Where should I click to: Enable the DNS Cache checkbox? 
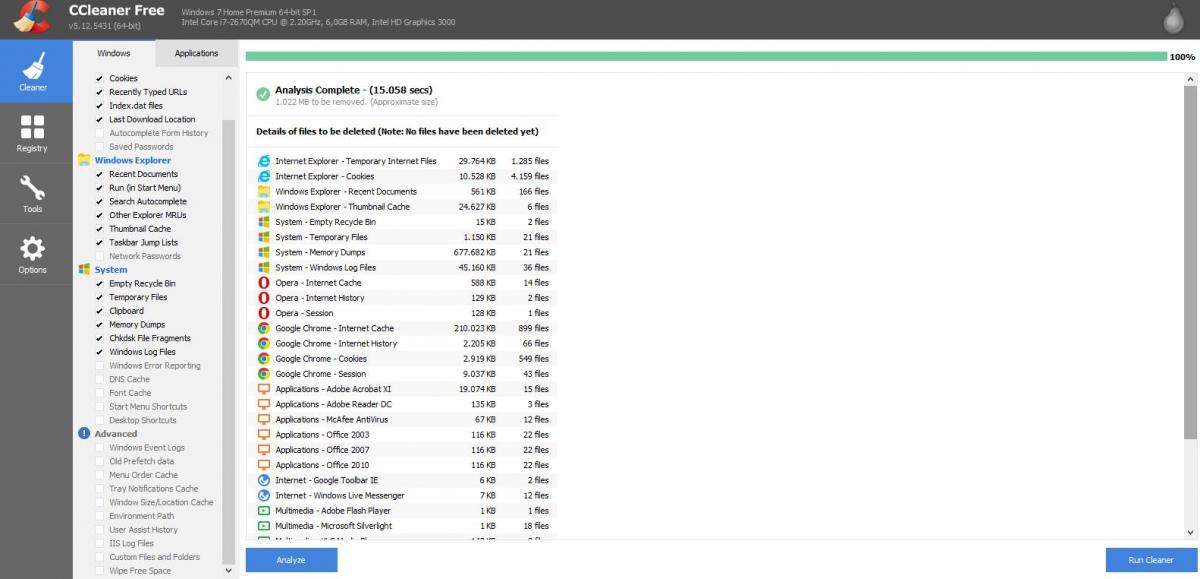tap(99, 380)
